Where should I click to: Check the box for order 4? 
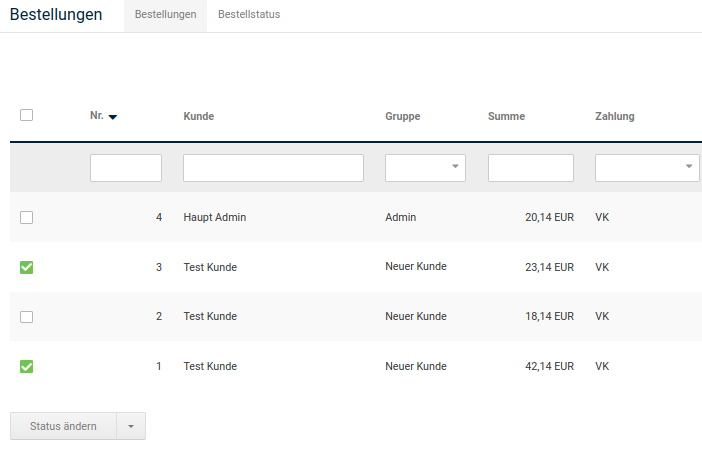point(27,217)
